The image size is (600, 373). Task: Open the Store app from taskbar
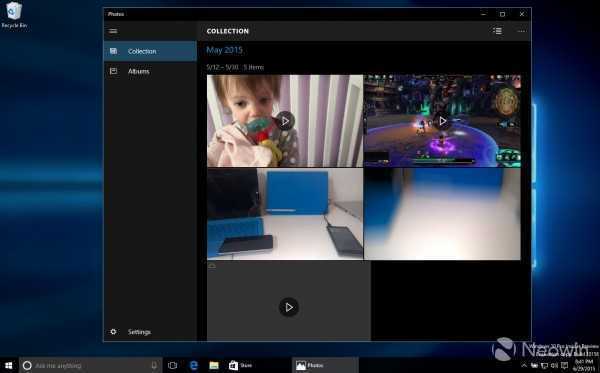pos(241,366)
